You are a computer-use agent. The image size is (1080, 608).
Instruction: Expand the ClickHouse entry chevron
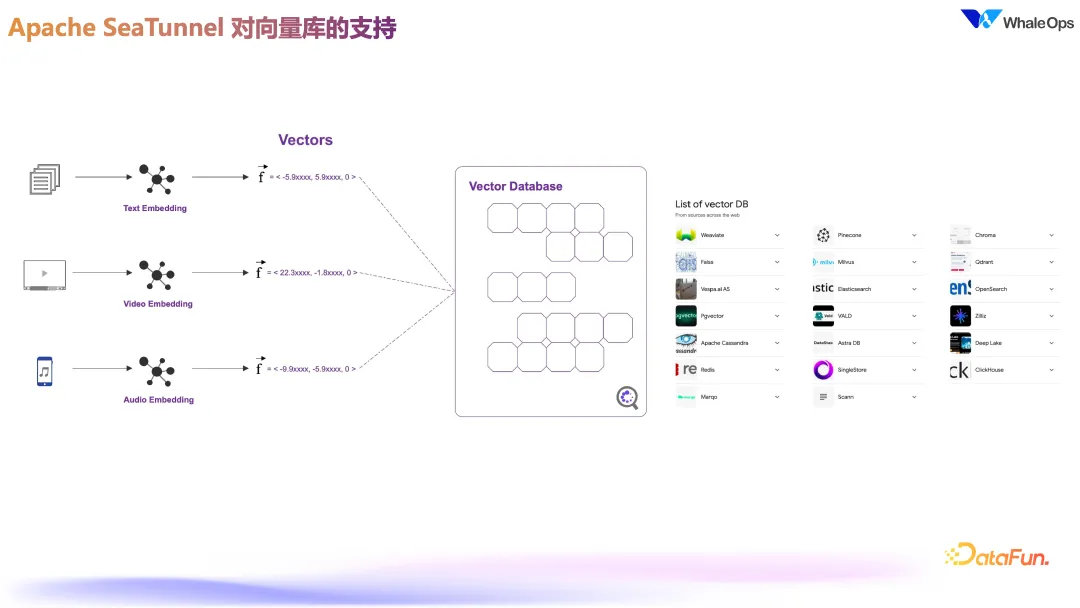click(1051, 370)
